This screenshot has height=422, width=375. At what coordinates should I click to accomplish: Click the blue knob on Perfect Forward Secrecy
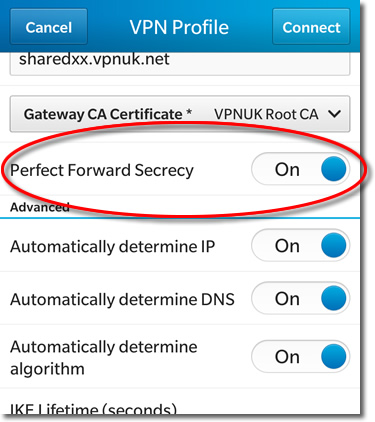tap(334, 169)
